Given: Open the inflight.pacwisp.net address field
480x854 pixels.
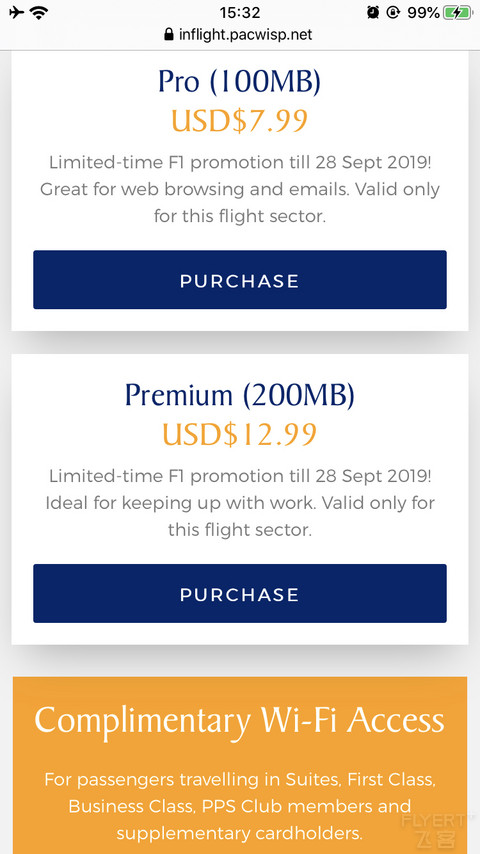Looking at the screenshot, I should 239,35.
